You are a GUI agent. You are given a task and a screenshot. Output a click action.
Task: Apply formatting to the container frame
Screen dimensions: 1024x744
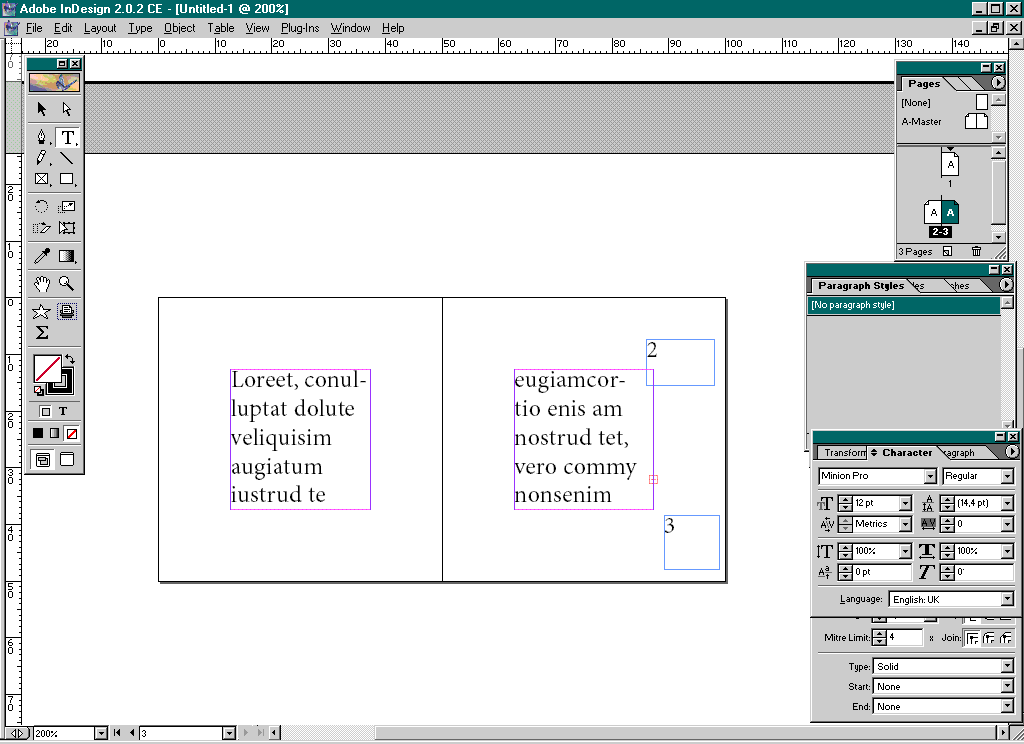pos(45,412)
